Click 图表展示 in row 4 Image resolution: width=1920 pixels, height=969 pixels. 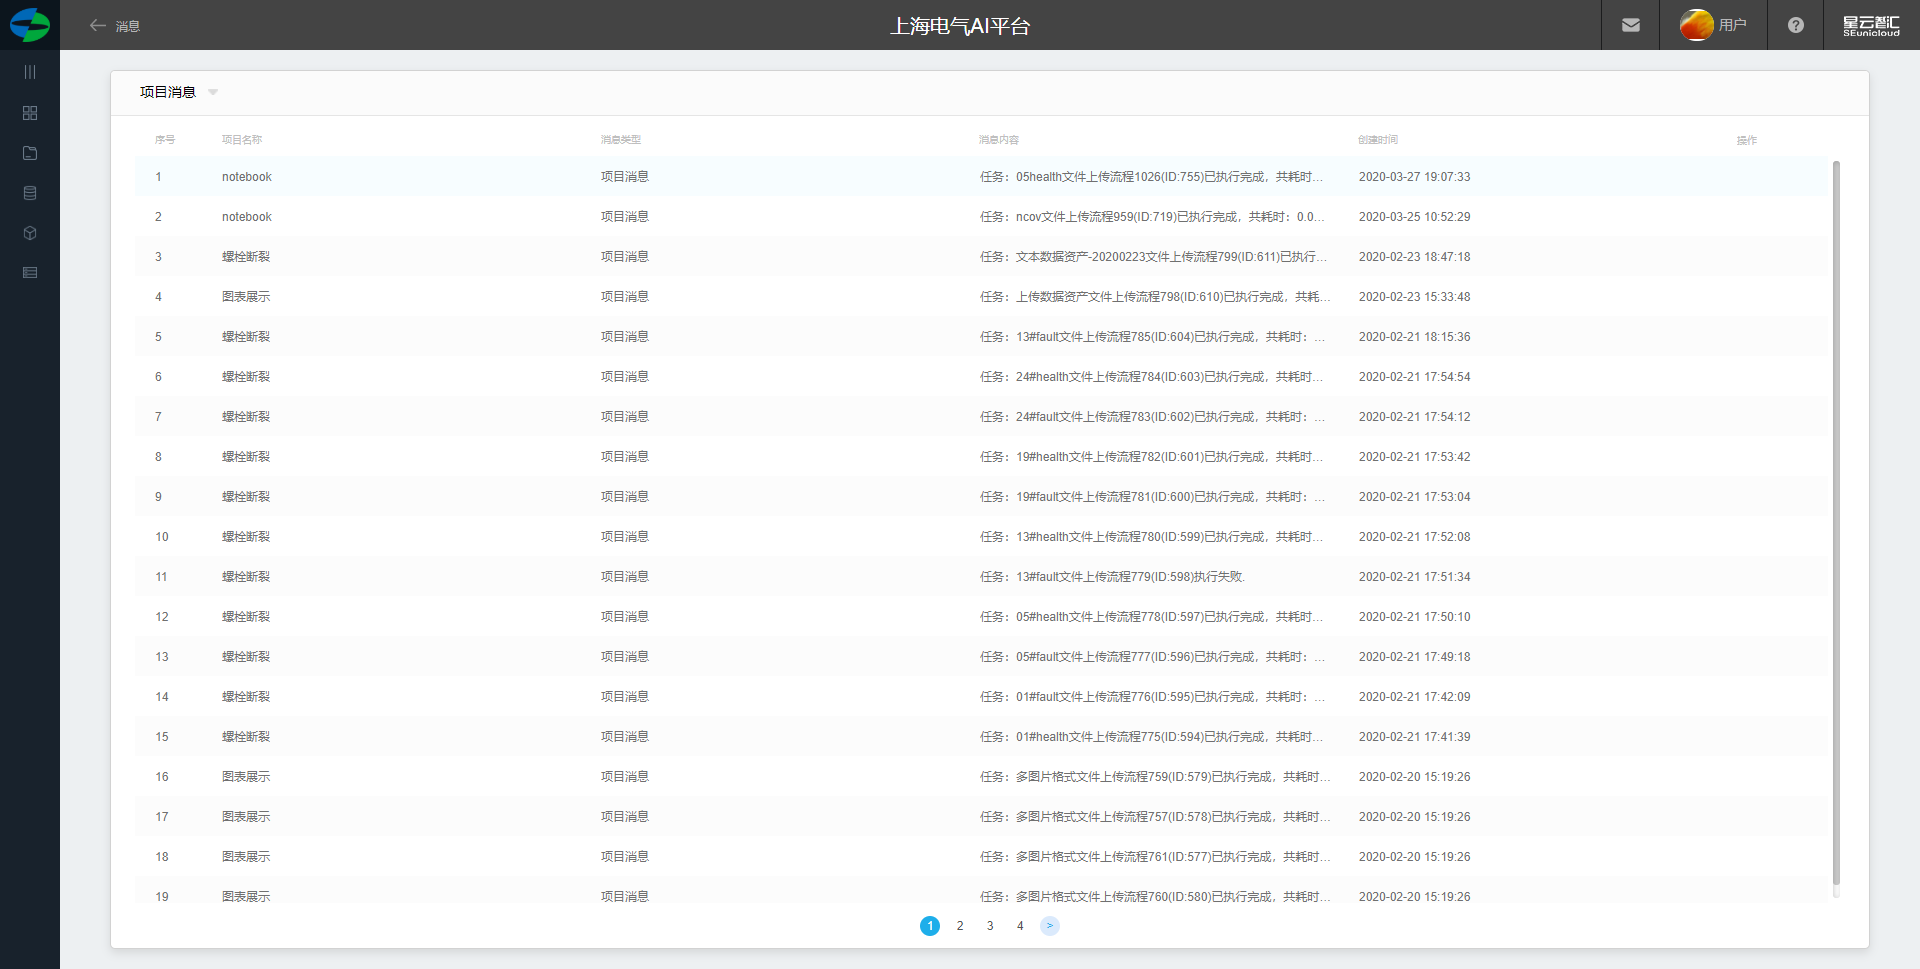pyautogui.click(x=246, y=297)
